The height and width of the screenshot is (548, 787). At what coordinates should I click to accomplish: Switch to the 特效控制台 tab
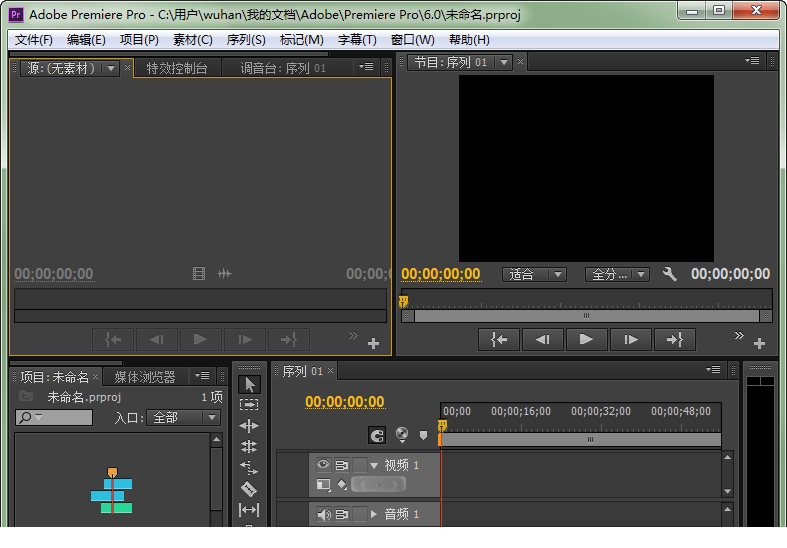[177, 68]
